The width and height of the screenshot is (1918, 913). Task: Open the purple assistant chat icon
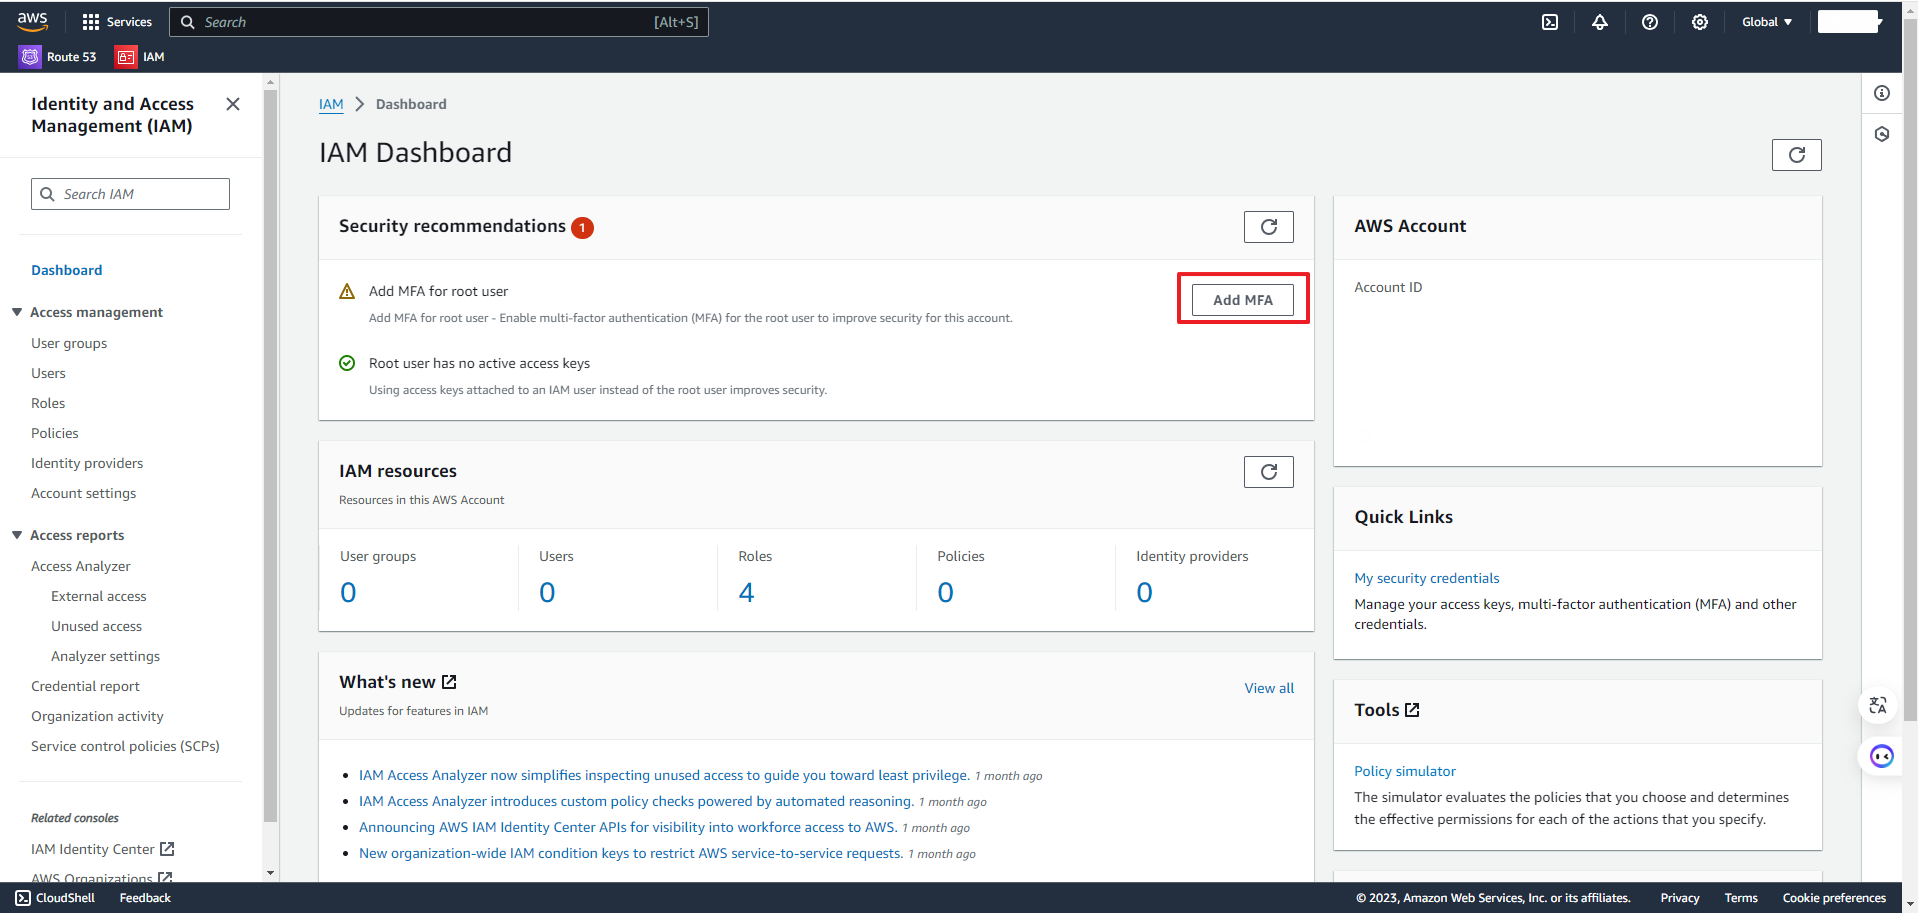[x=1882, y=756]
